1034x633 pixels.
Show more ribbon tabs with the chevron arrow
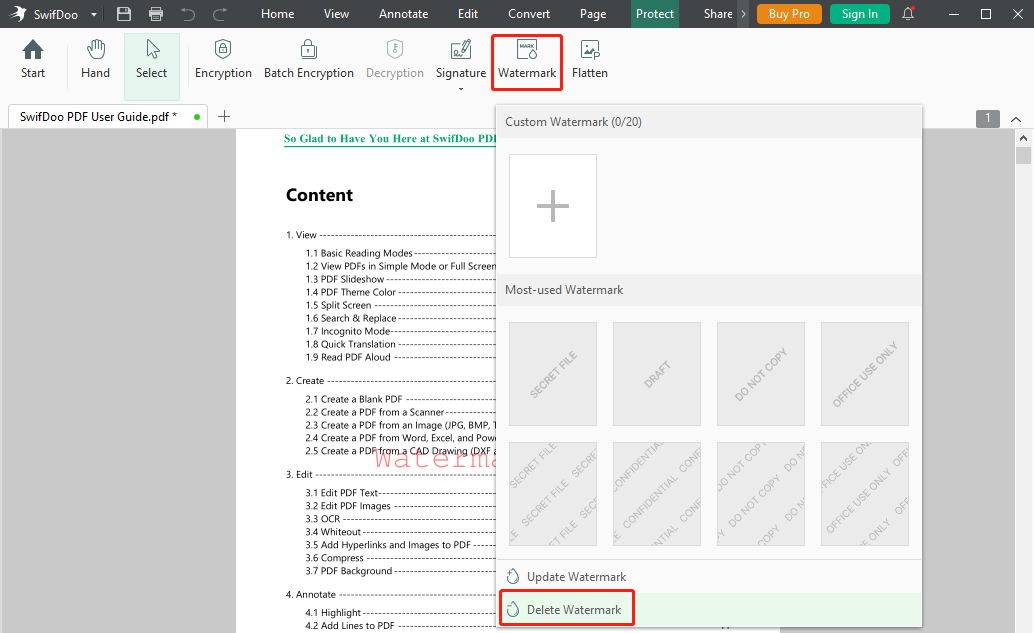tap(743, 14)
